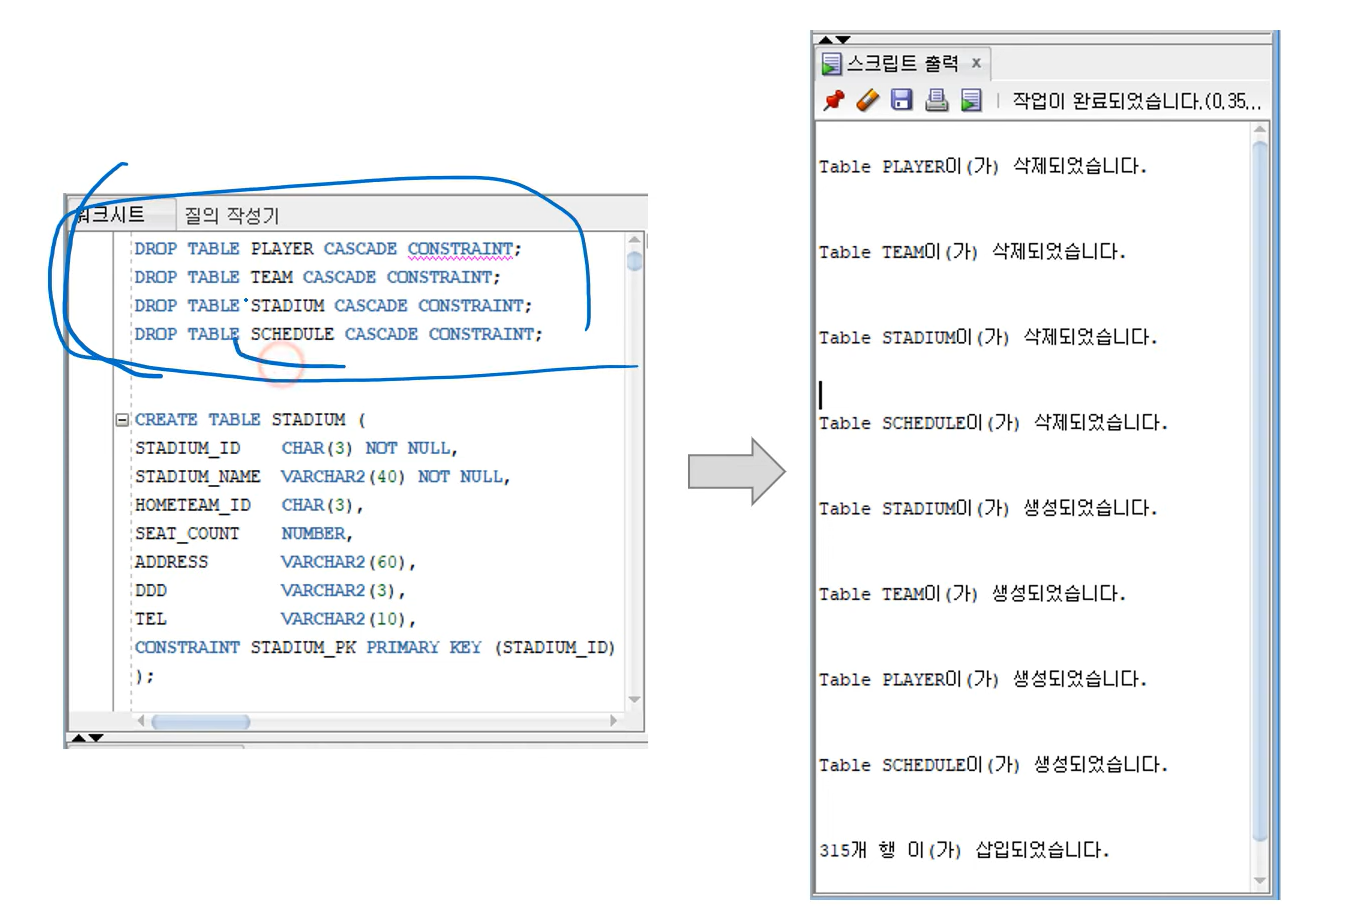Click 'Table SCHEDULE이(가) 생성되었습니다.' output line

click(x=993, y=765)
